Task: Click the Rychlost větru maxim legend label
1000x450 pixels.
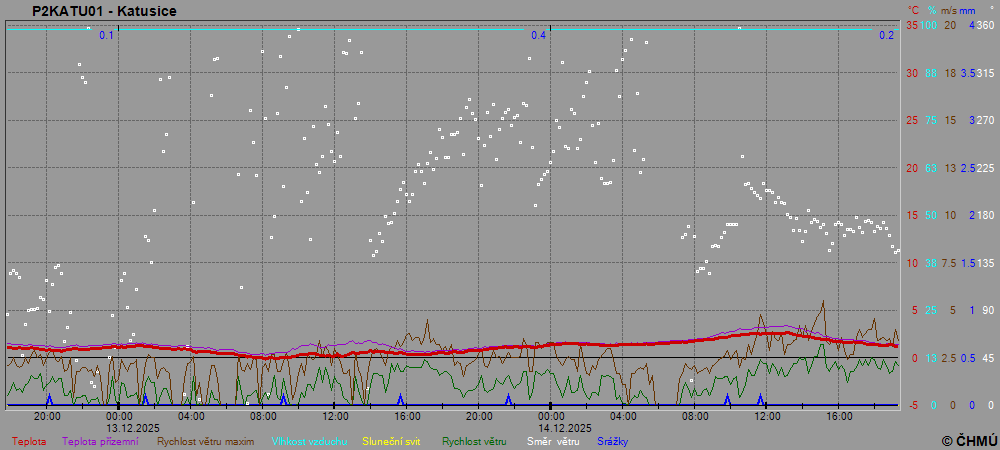Action: click(x=206, y=441)
